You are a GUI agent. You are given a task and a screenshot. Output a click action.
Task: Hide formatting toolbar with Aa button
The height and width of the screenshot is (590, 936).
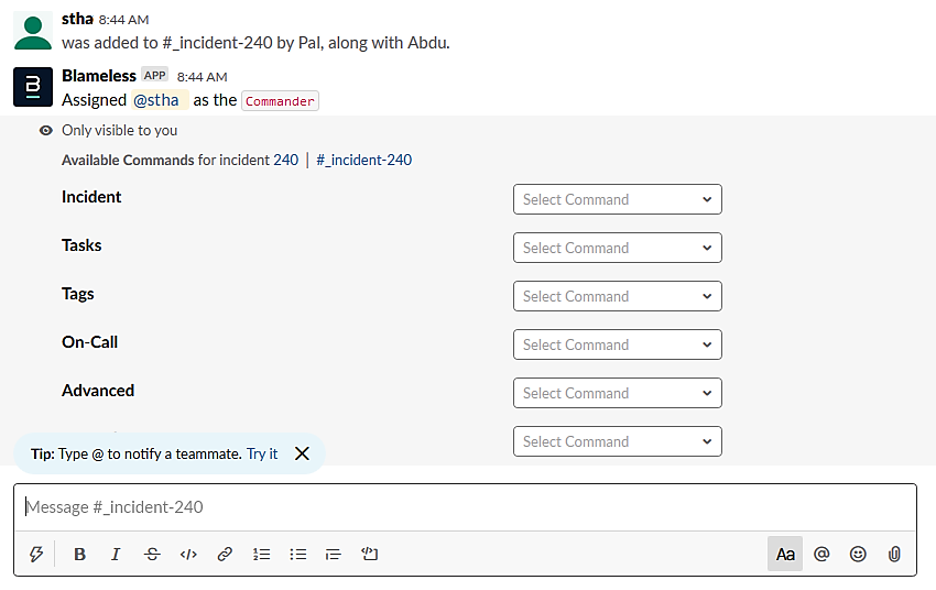(785, 554)
